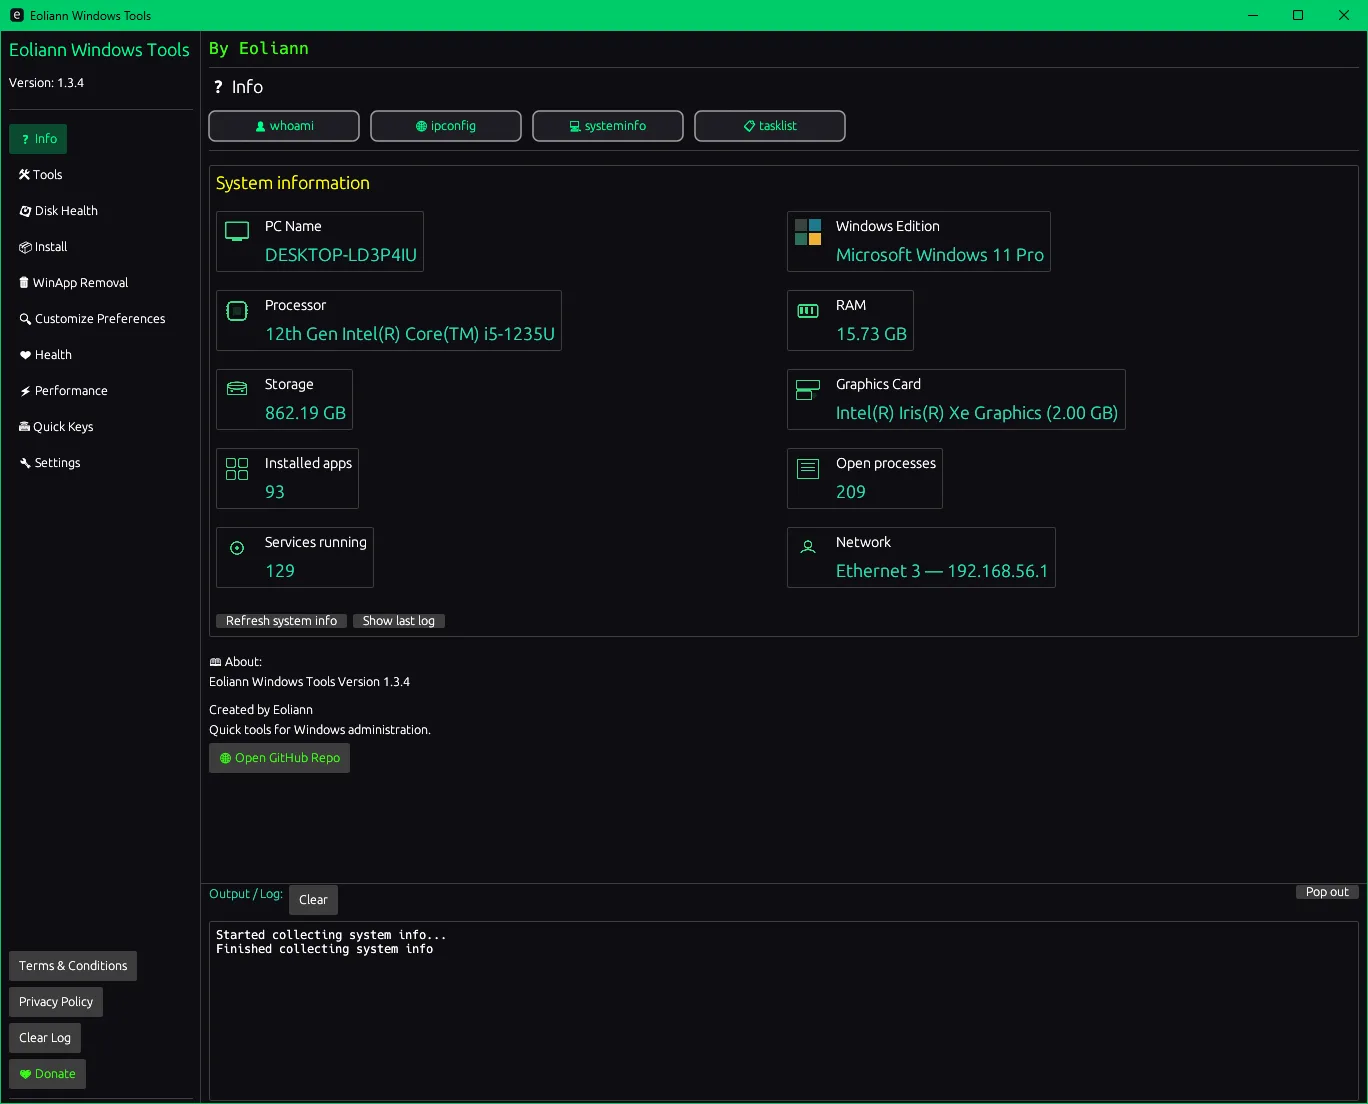The width and height of the screenshot is (1368, 1104).
Task: Click the Services running icon
Action: coord(237,548)
